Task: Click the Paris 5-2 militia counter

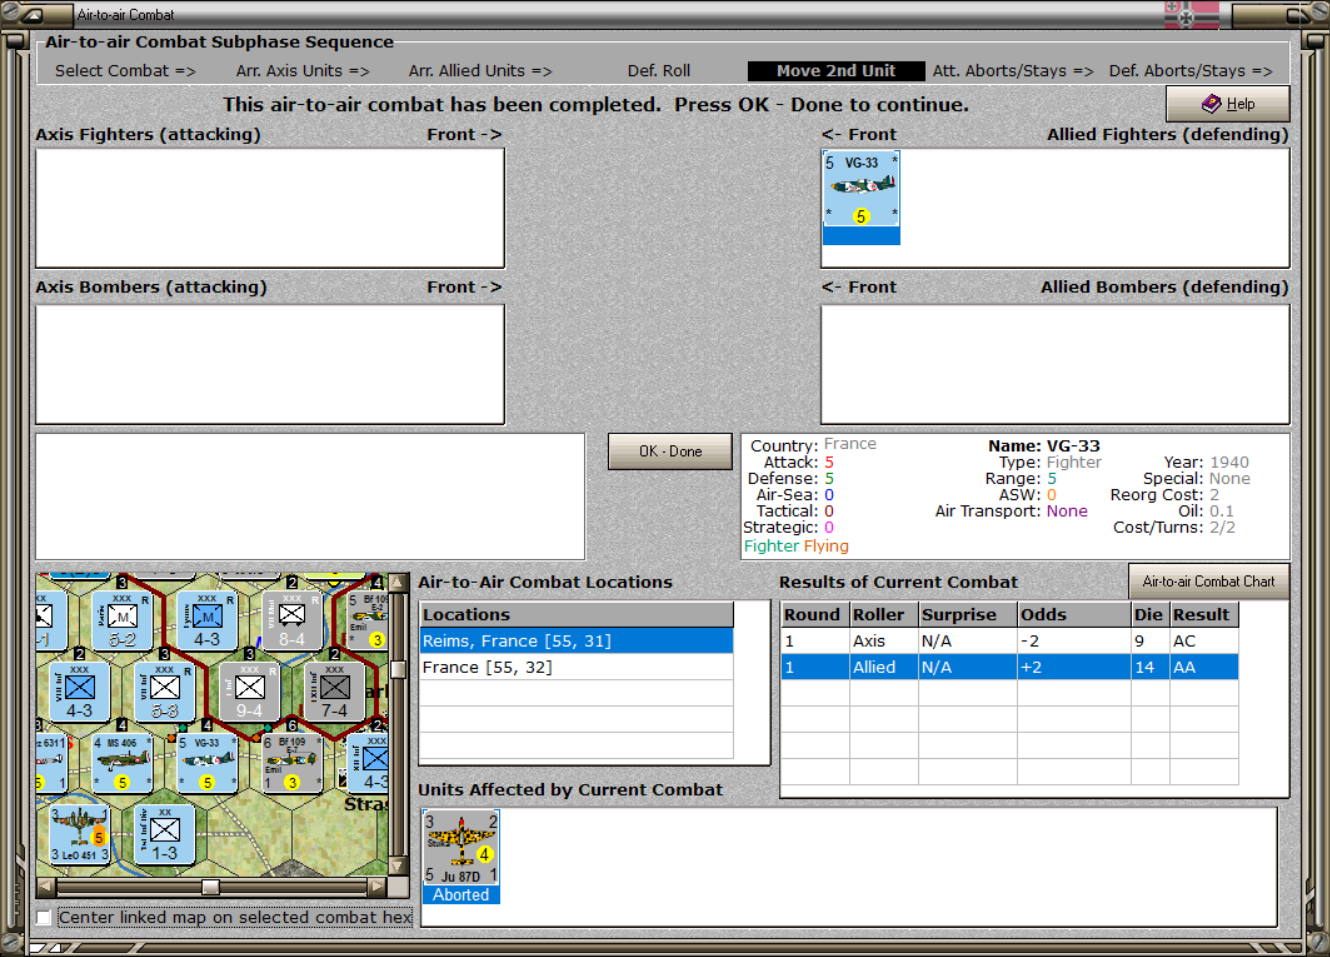Action: point(122,621)
